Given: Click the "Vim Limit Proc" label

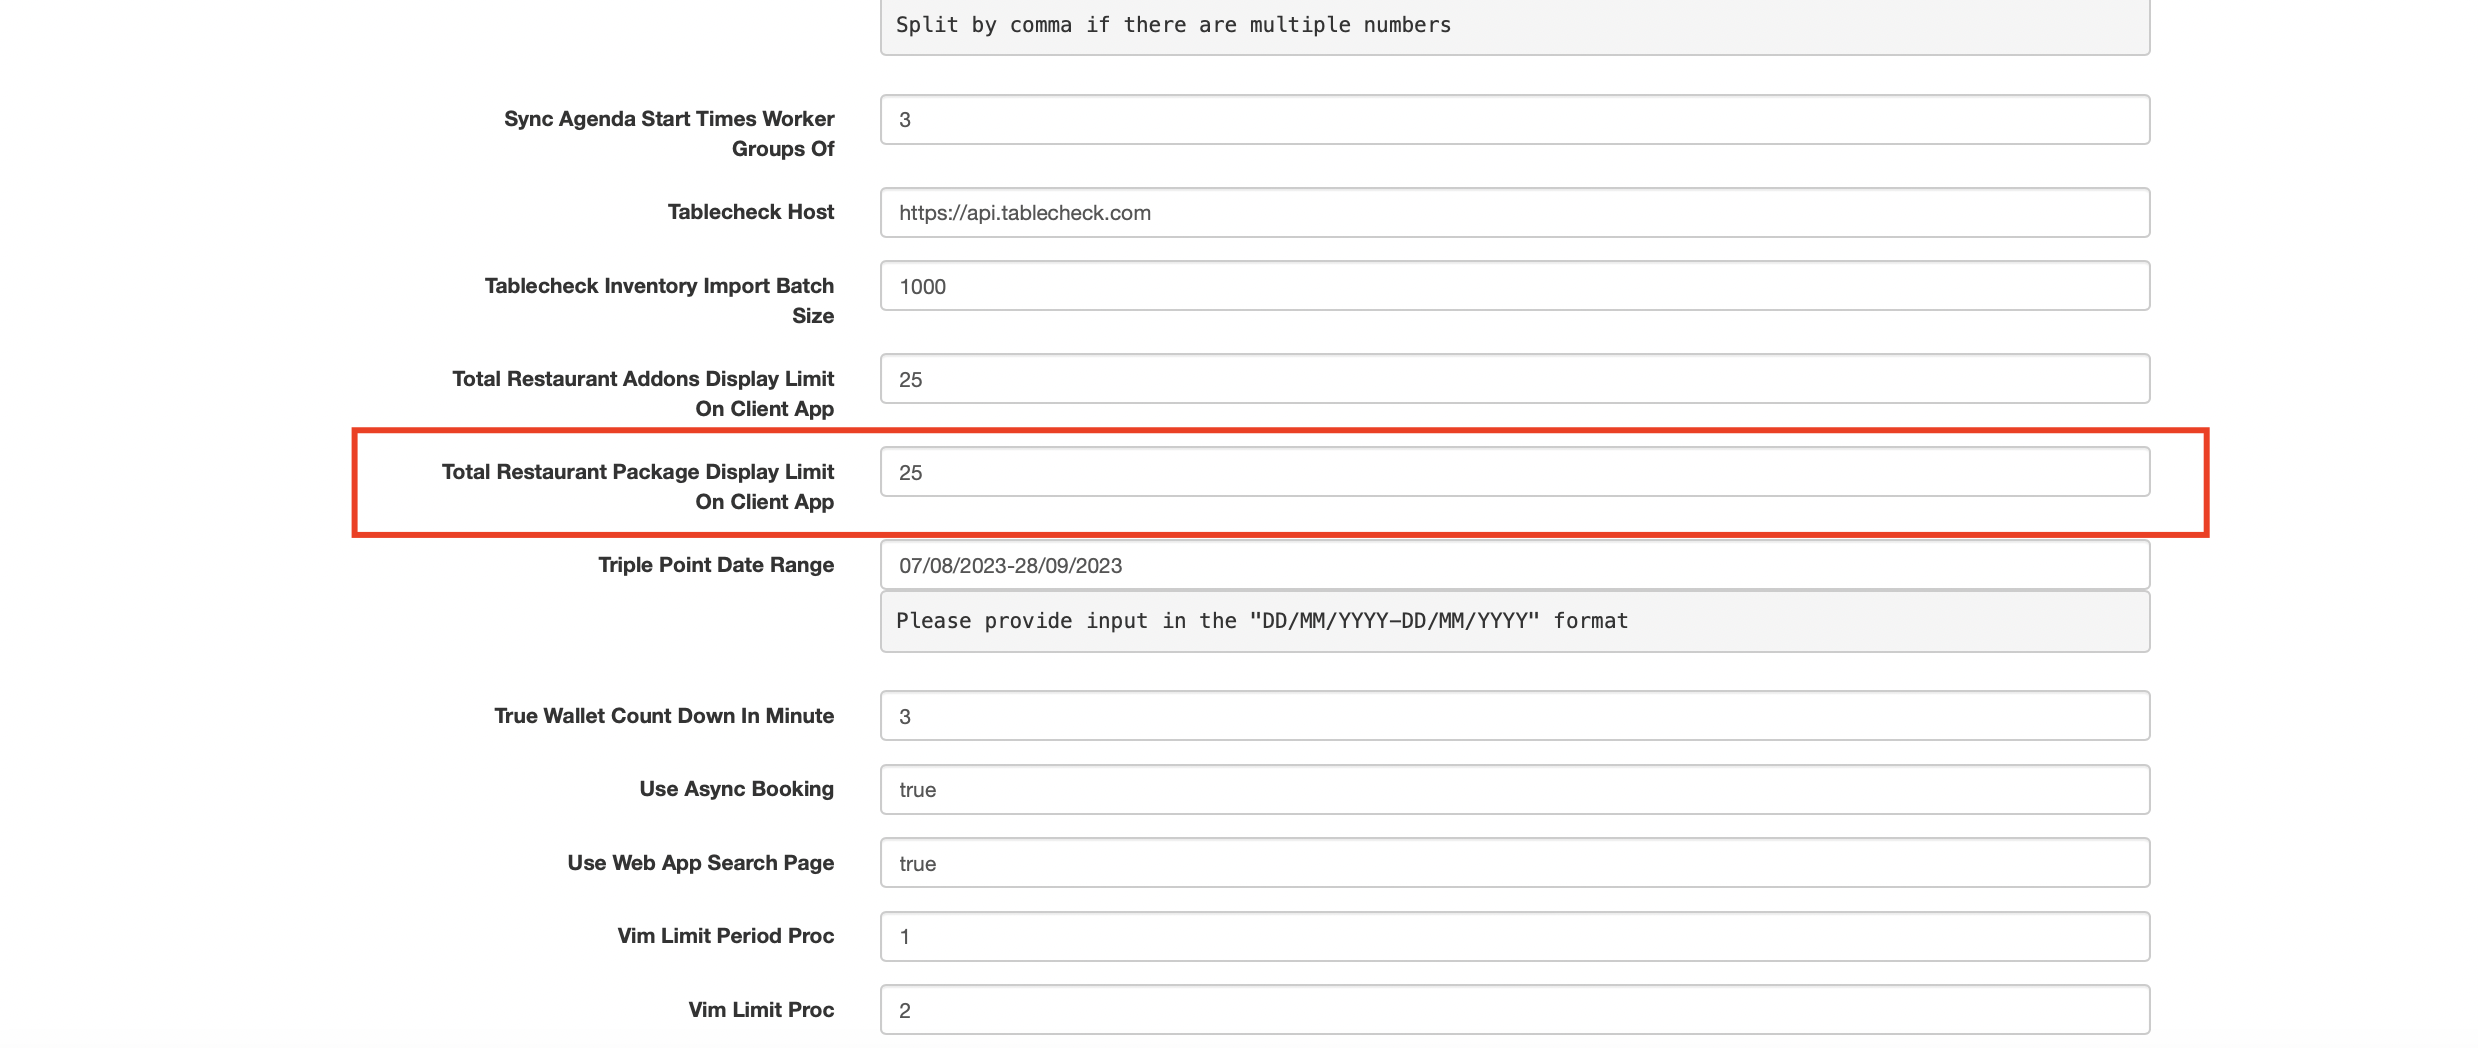Looking at the screenshot, I should tap(760, 1010).
